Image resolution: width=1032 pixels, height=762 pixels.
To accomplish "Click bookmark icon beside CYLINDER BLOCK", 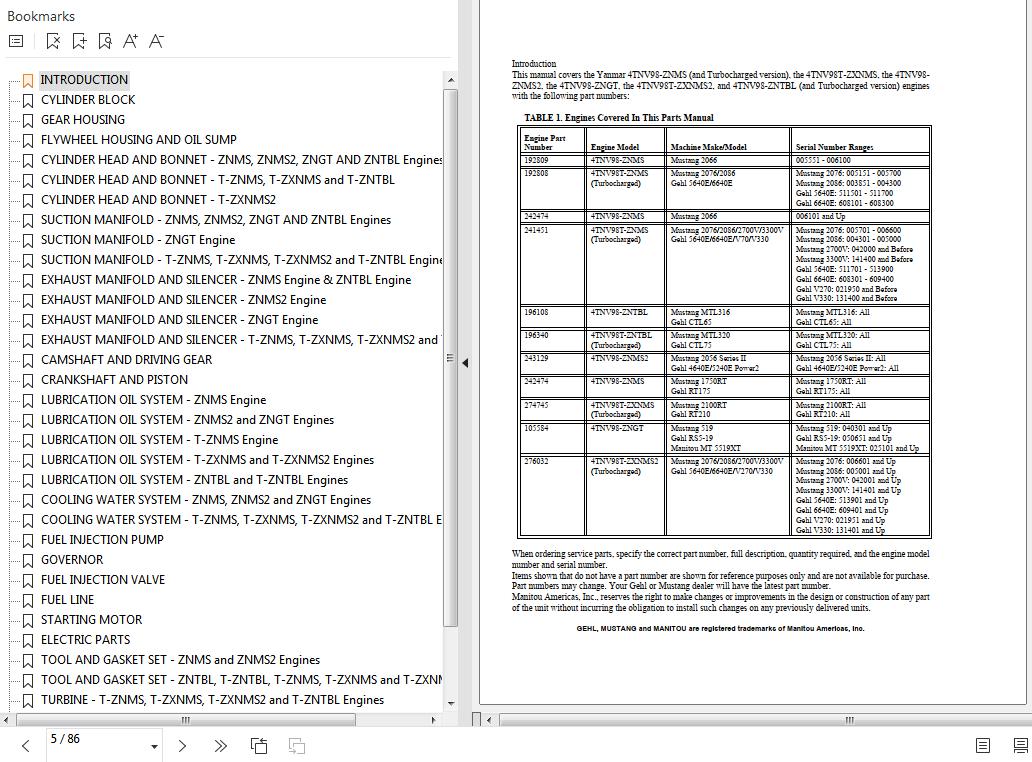I will (28, 101).
